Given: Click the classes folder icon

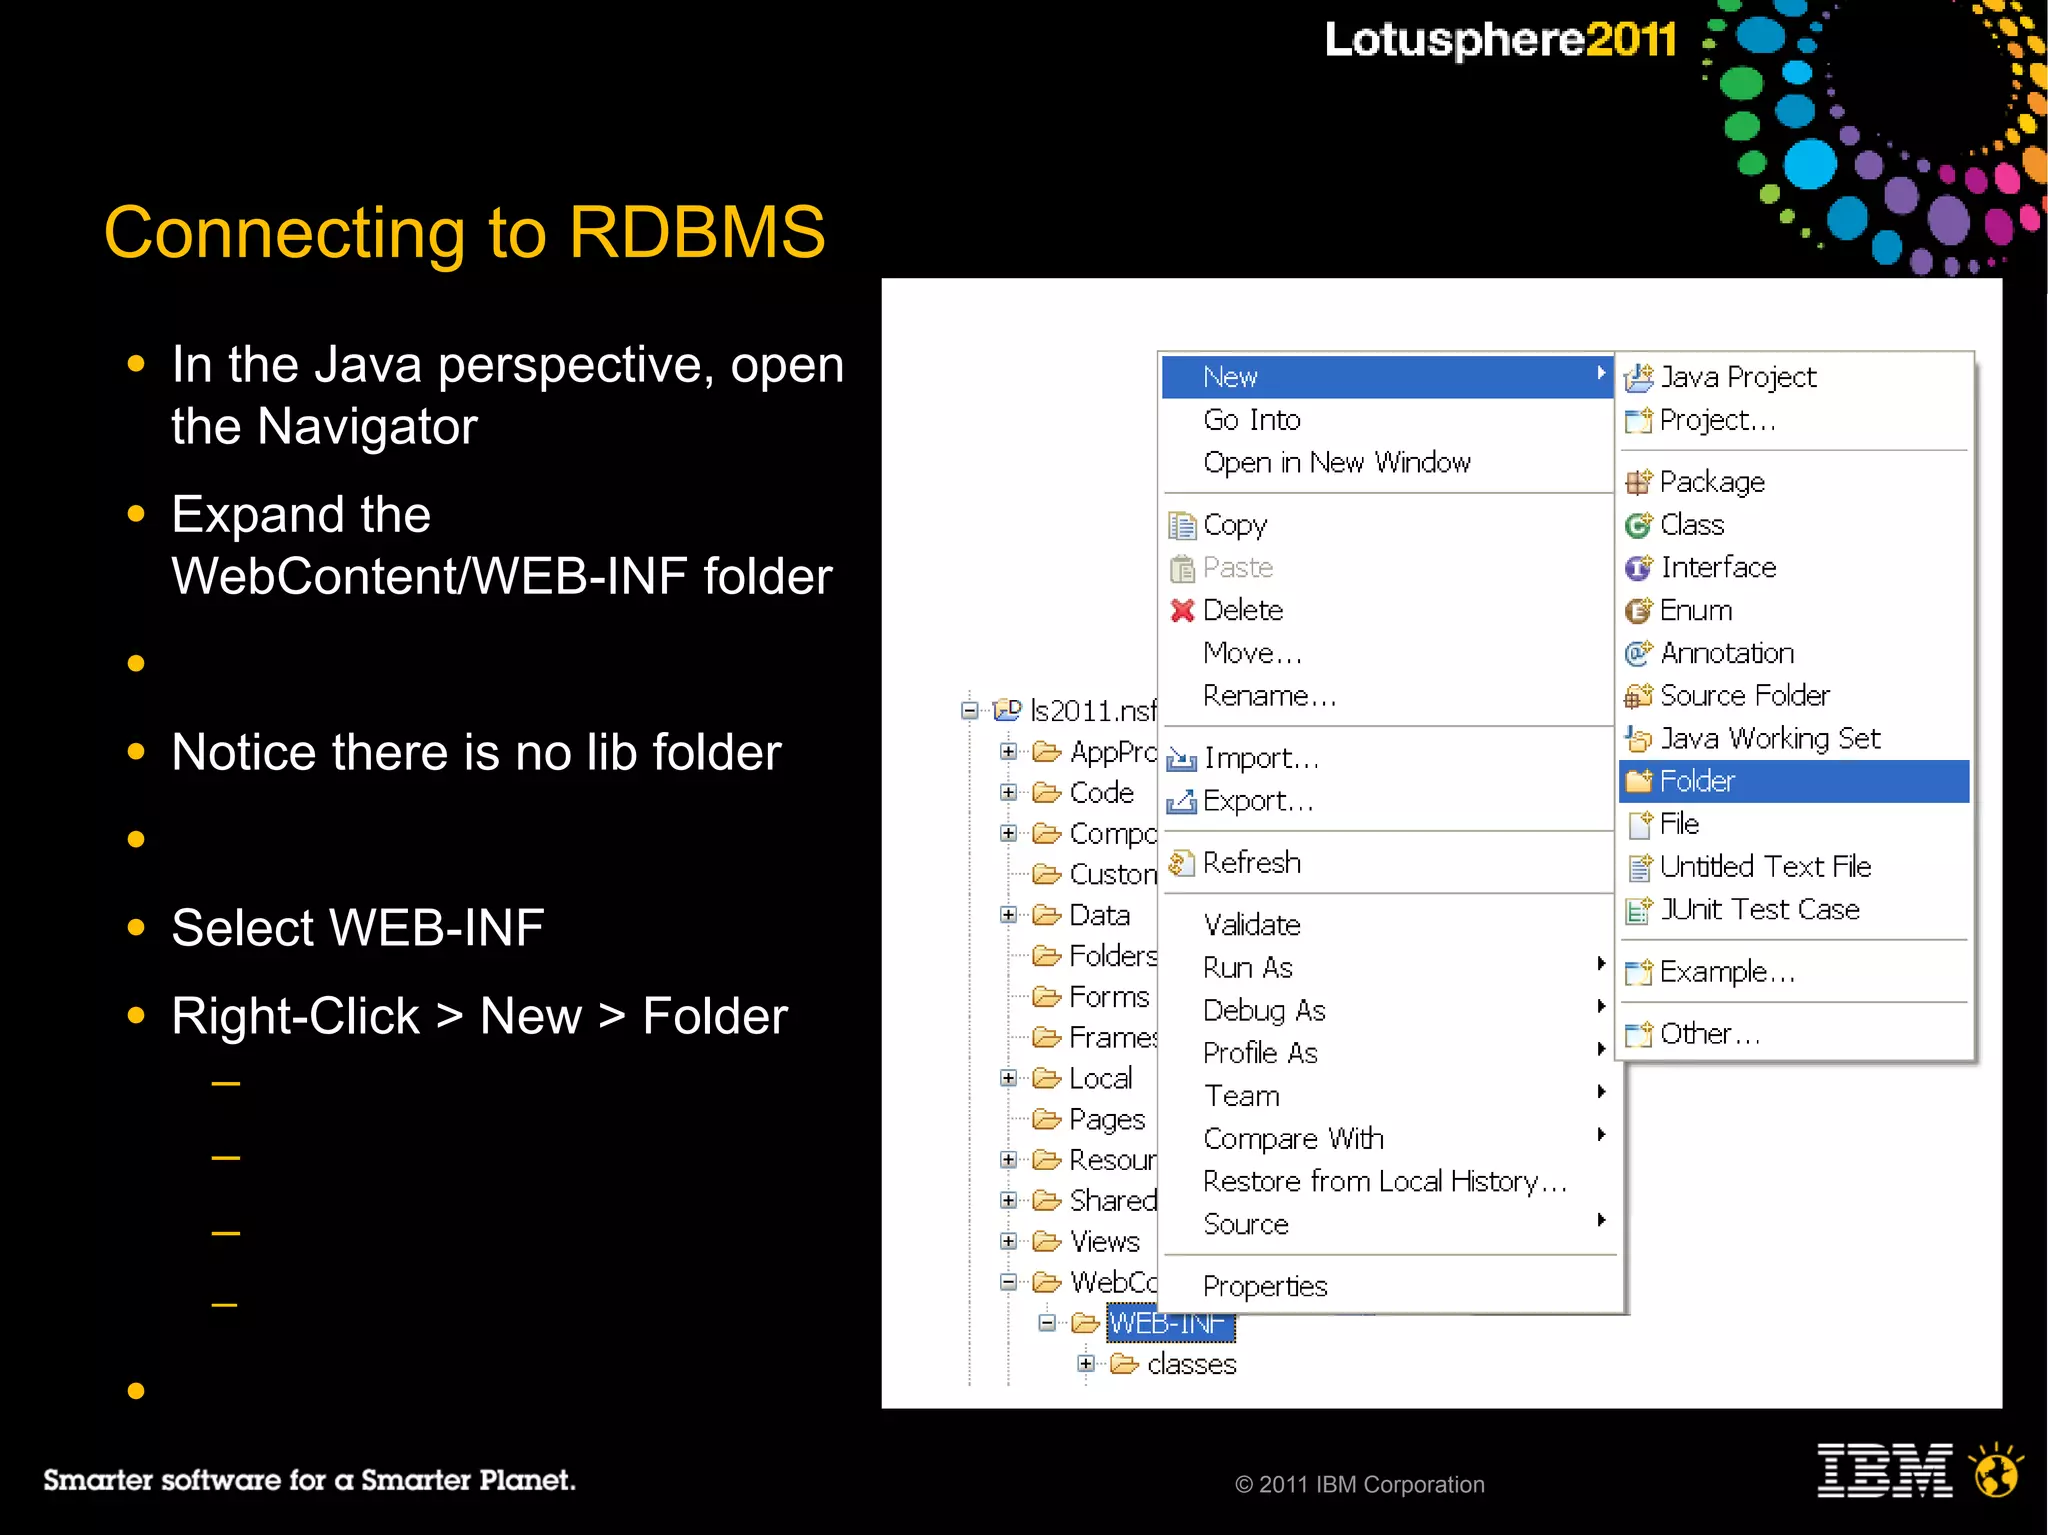Looking at the screenshot, I should point(1124,1364).
